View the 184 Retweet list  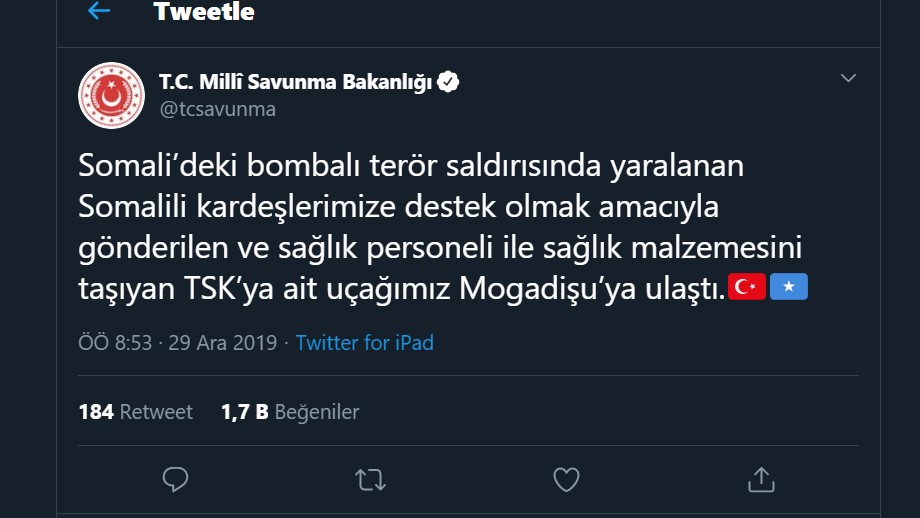[136, 412]
